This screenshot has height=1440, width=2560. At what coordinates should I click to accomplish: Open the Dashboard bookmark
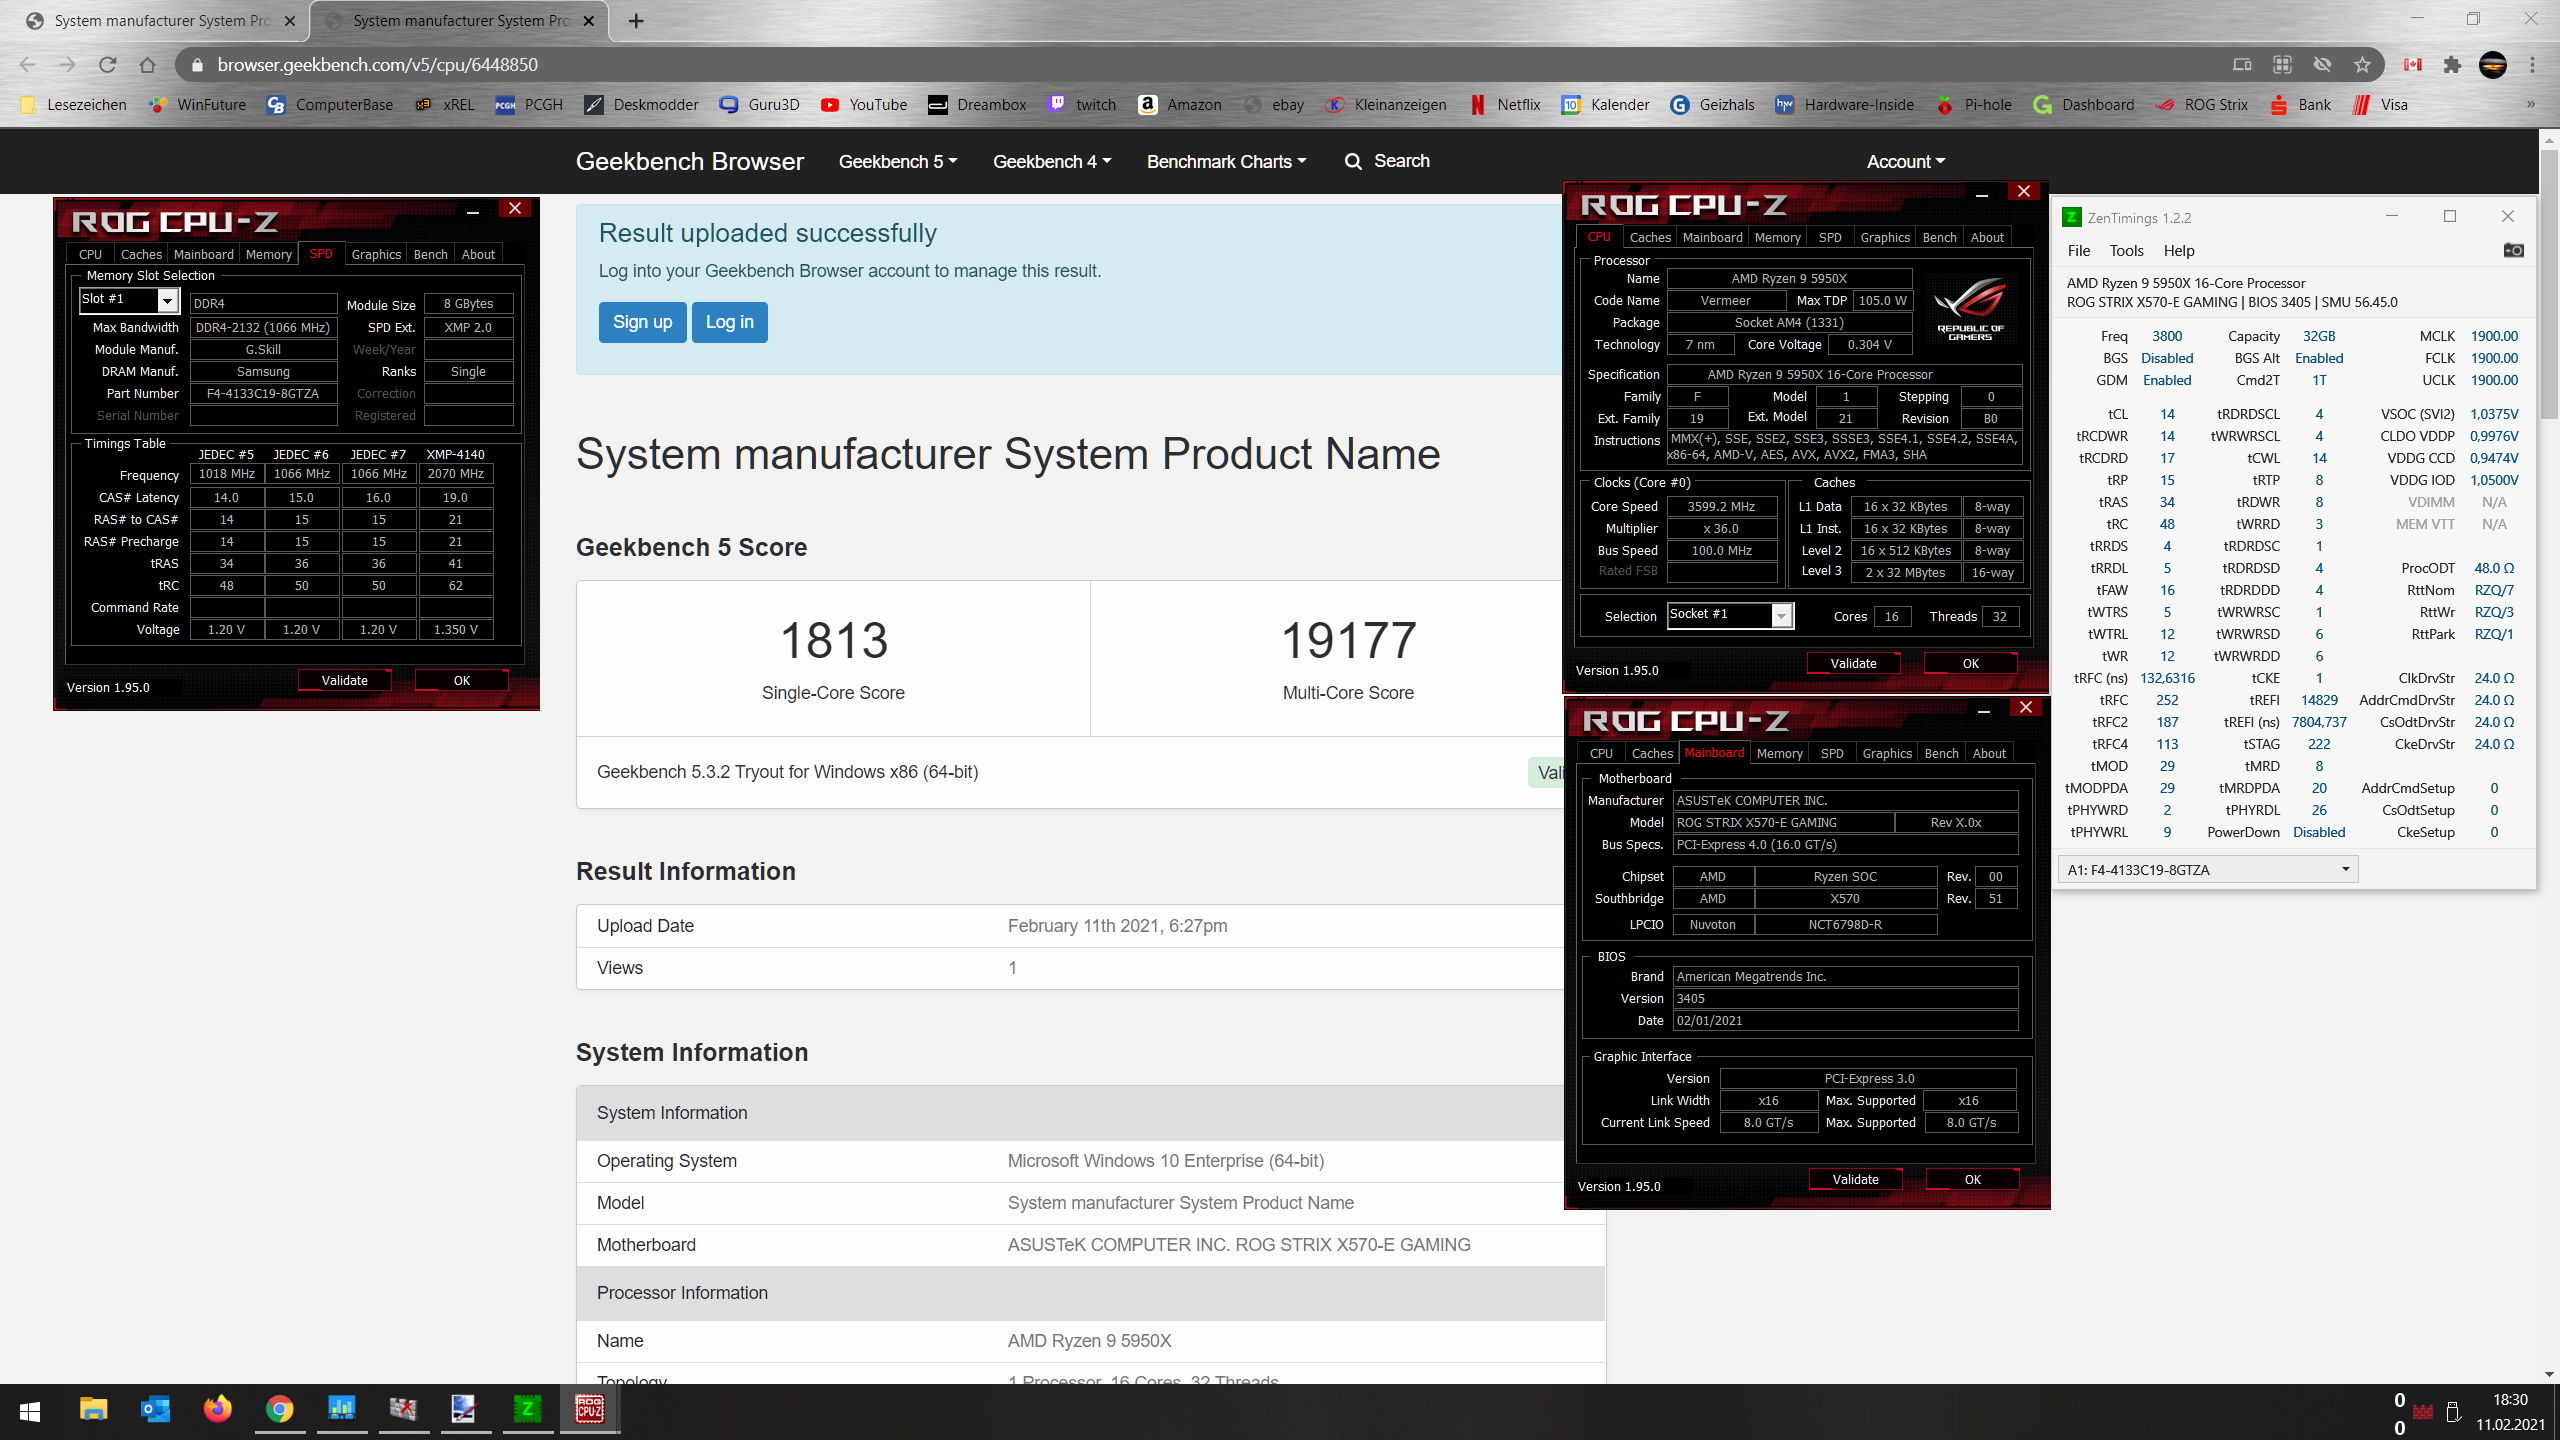(x=2083, y=105)
